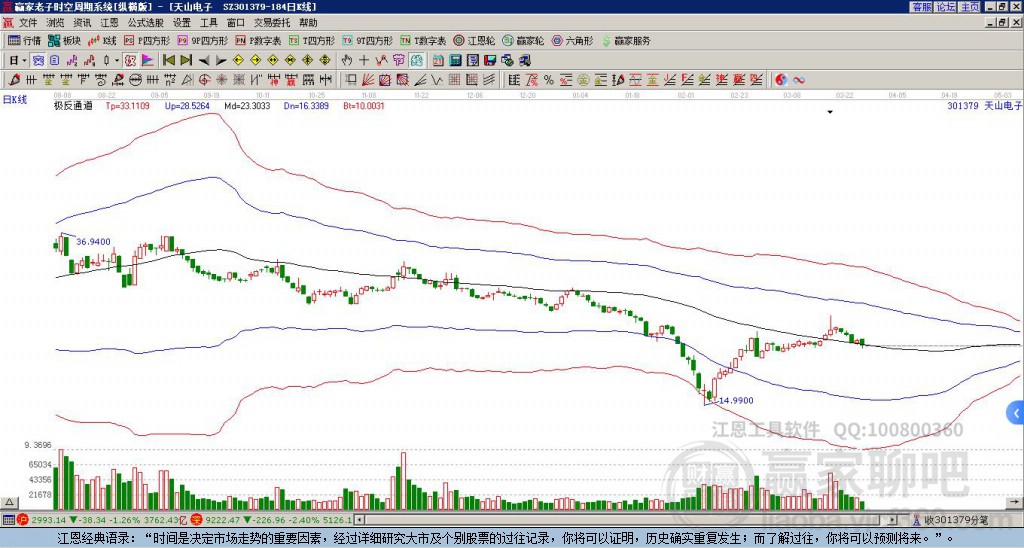The image size is (1024, 548).
Task: Click the blue-red wave cycle icon
Action: (799, 80)
